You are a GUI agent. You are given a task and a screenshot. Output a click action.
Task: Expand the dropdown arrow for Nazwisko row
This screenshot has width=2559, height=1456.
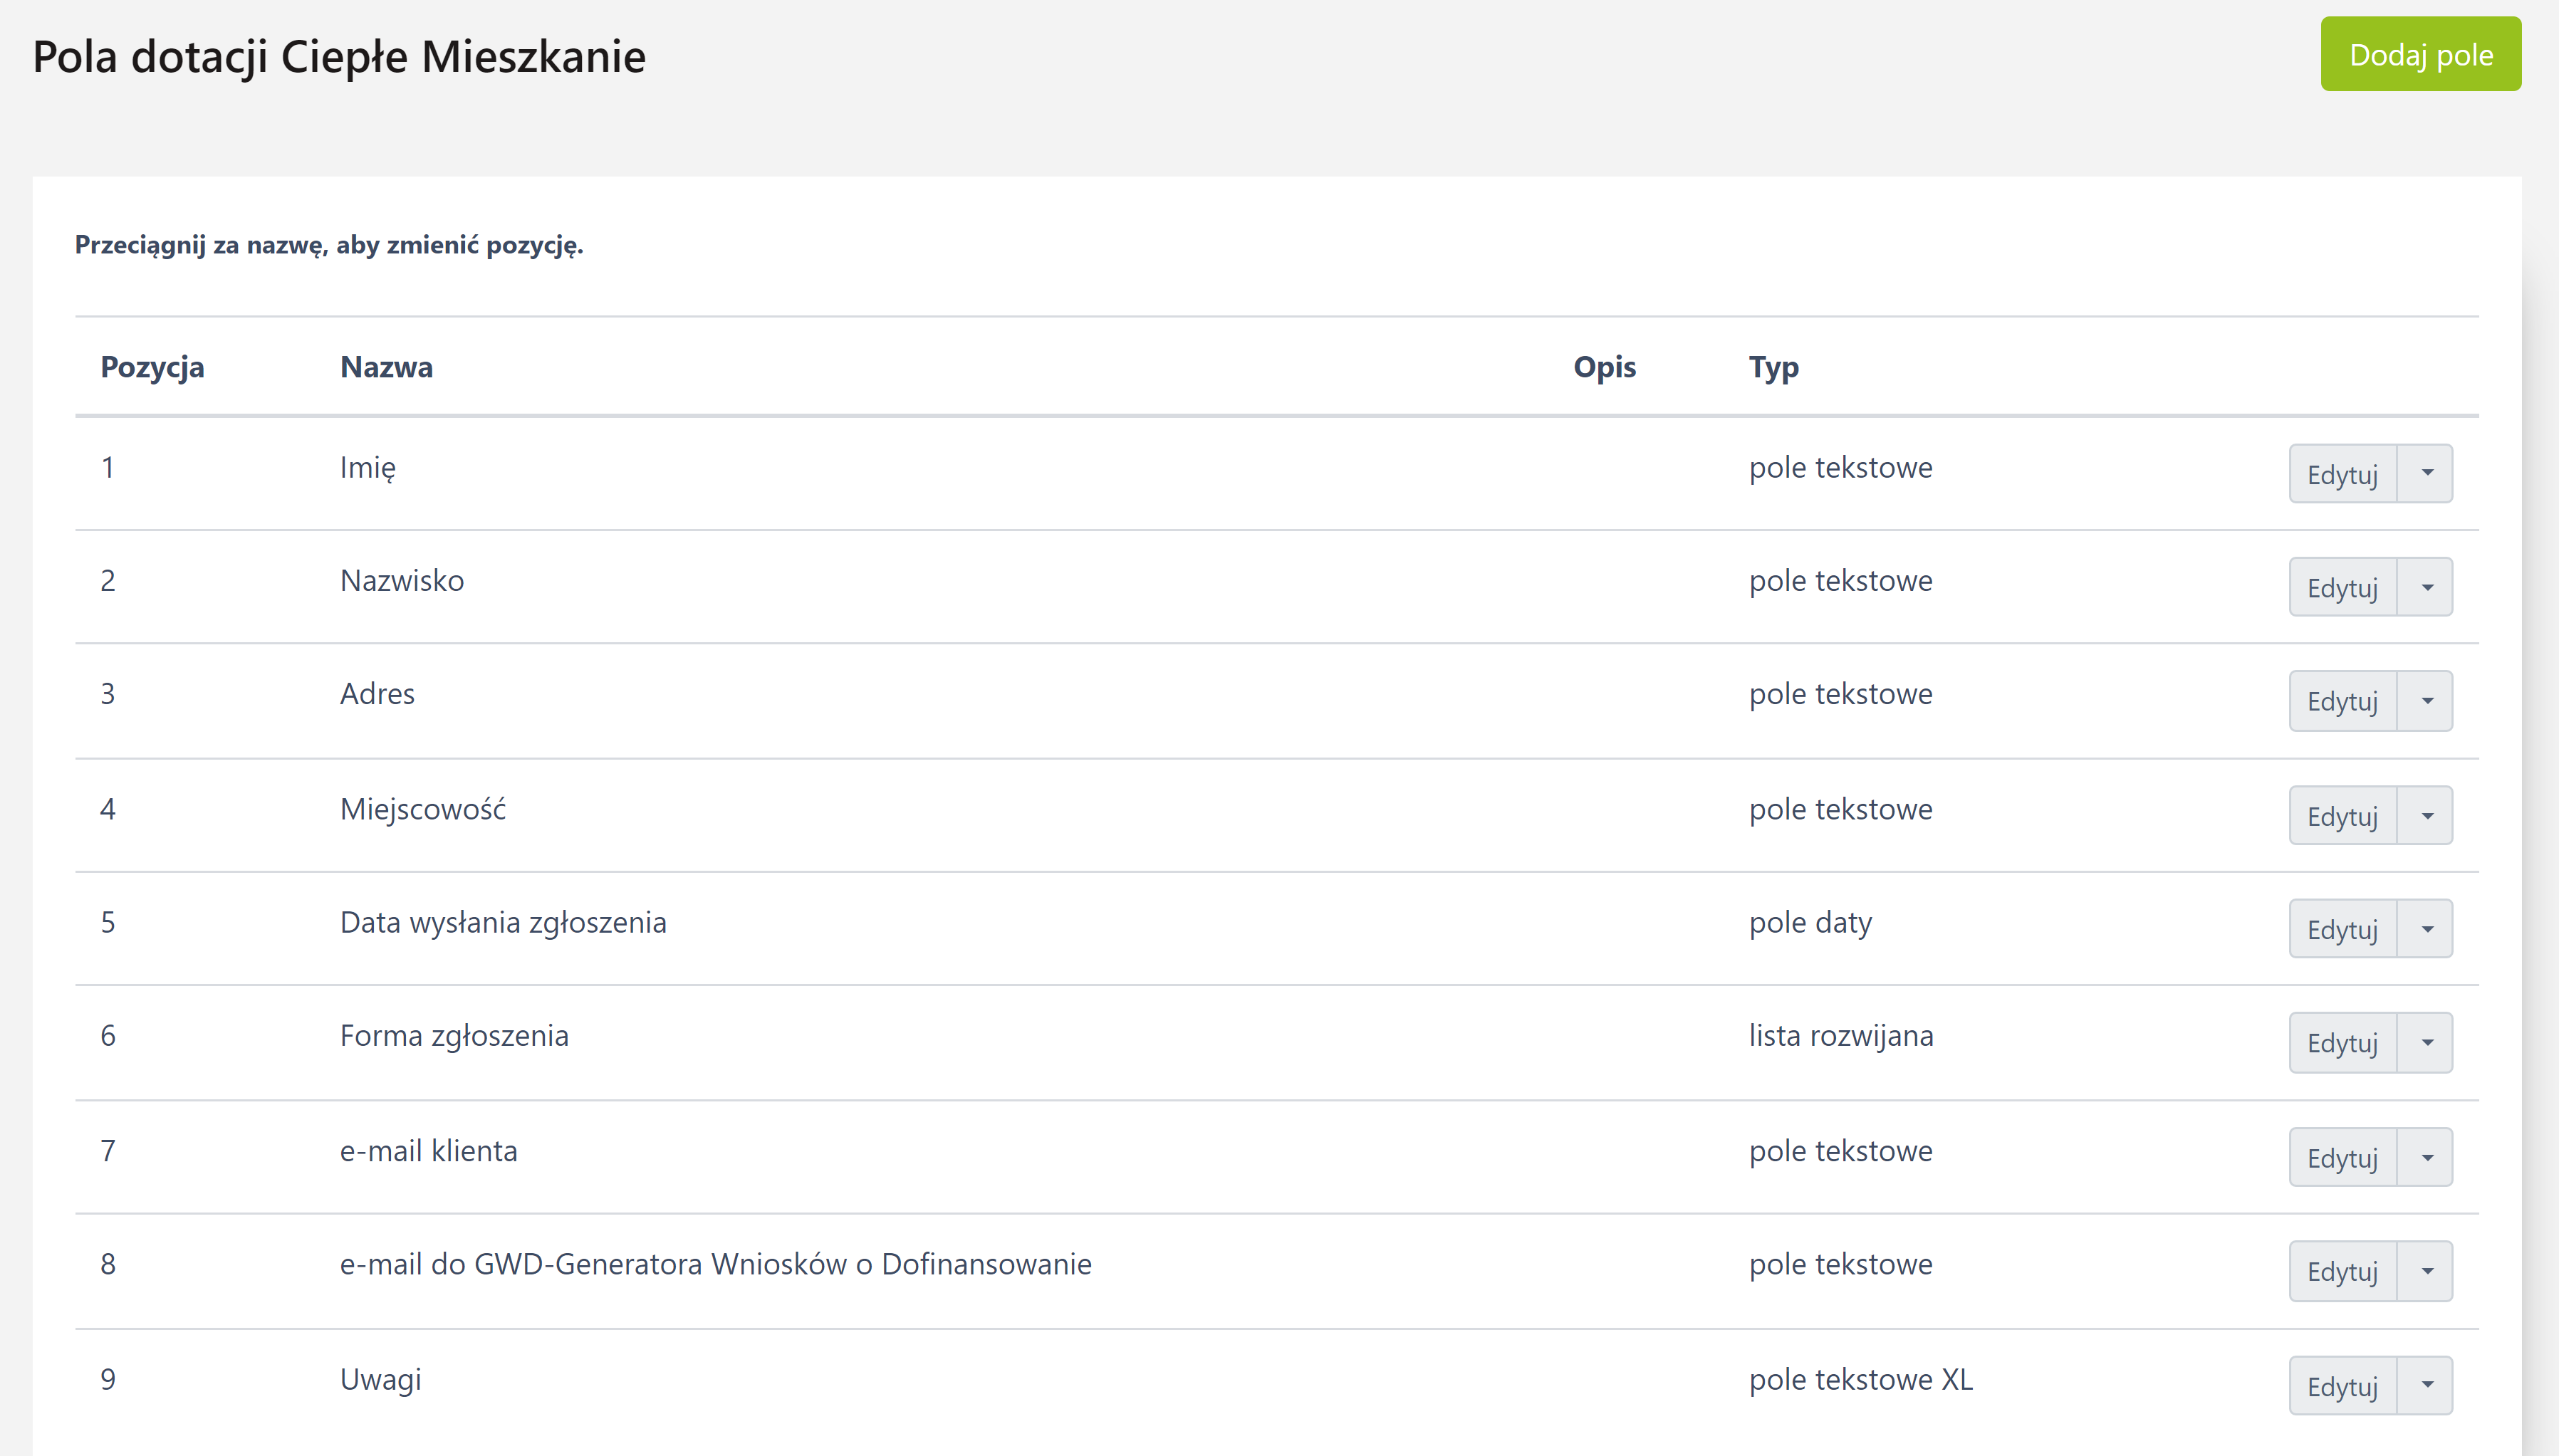coord(2426,587)
